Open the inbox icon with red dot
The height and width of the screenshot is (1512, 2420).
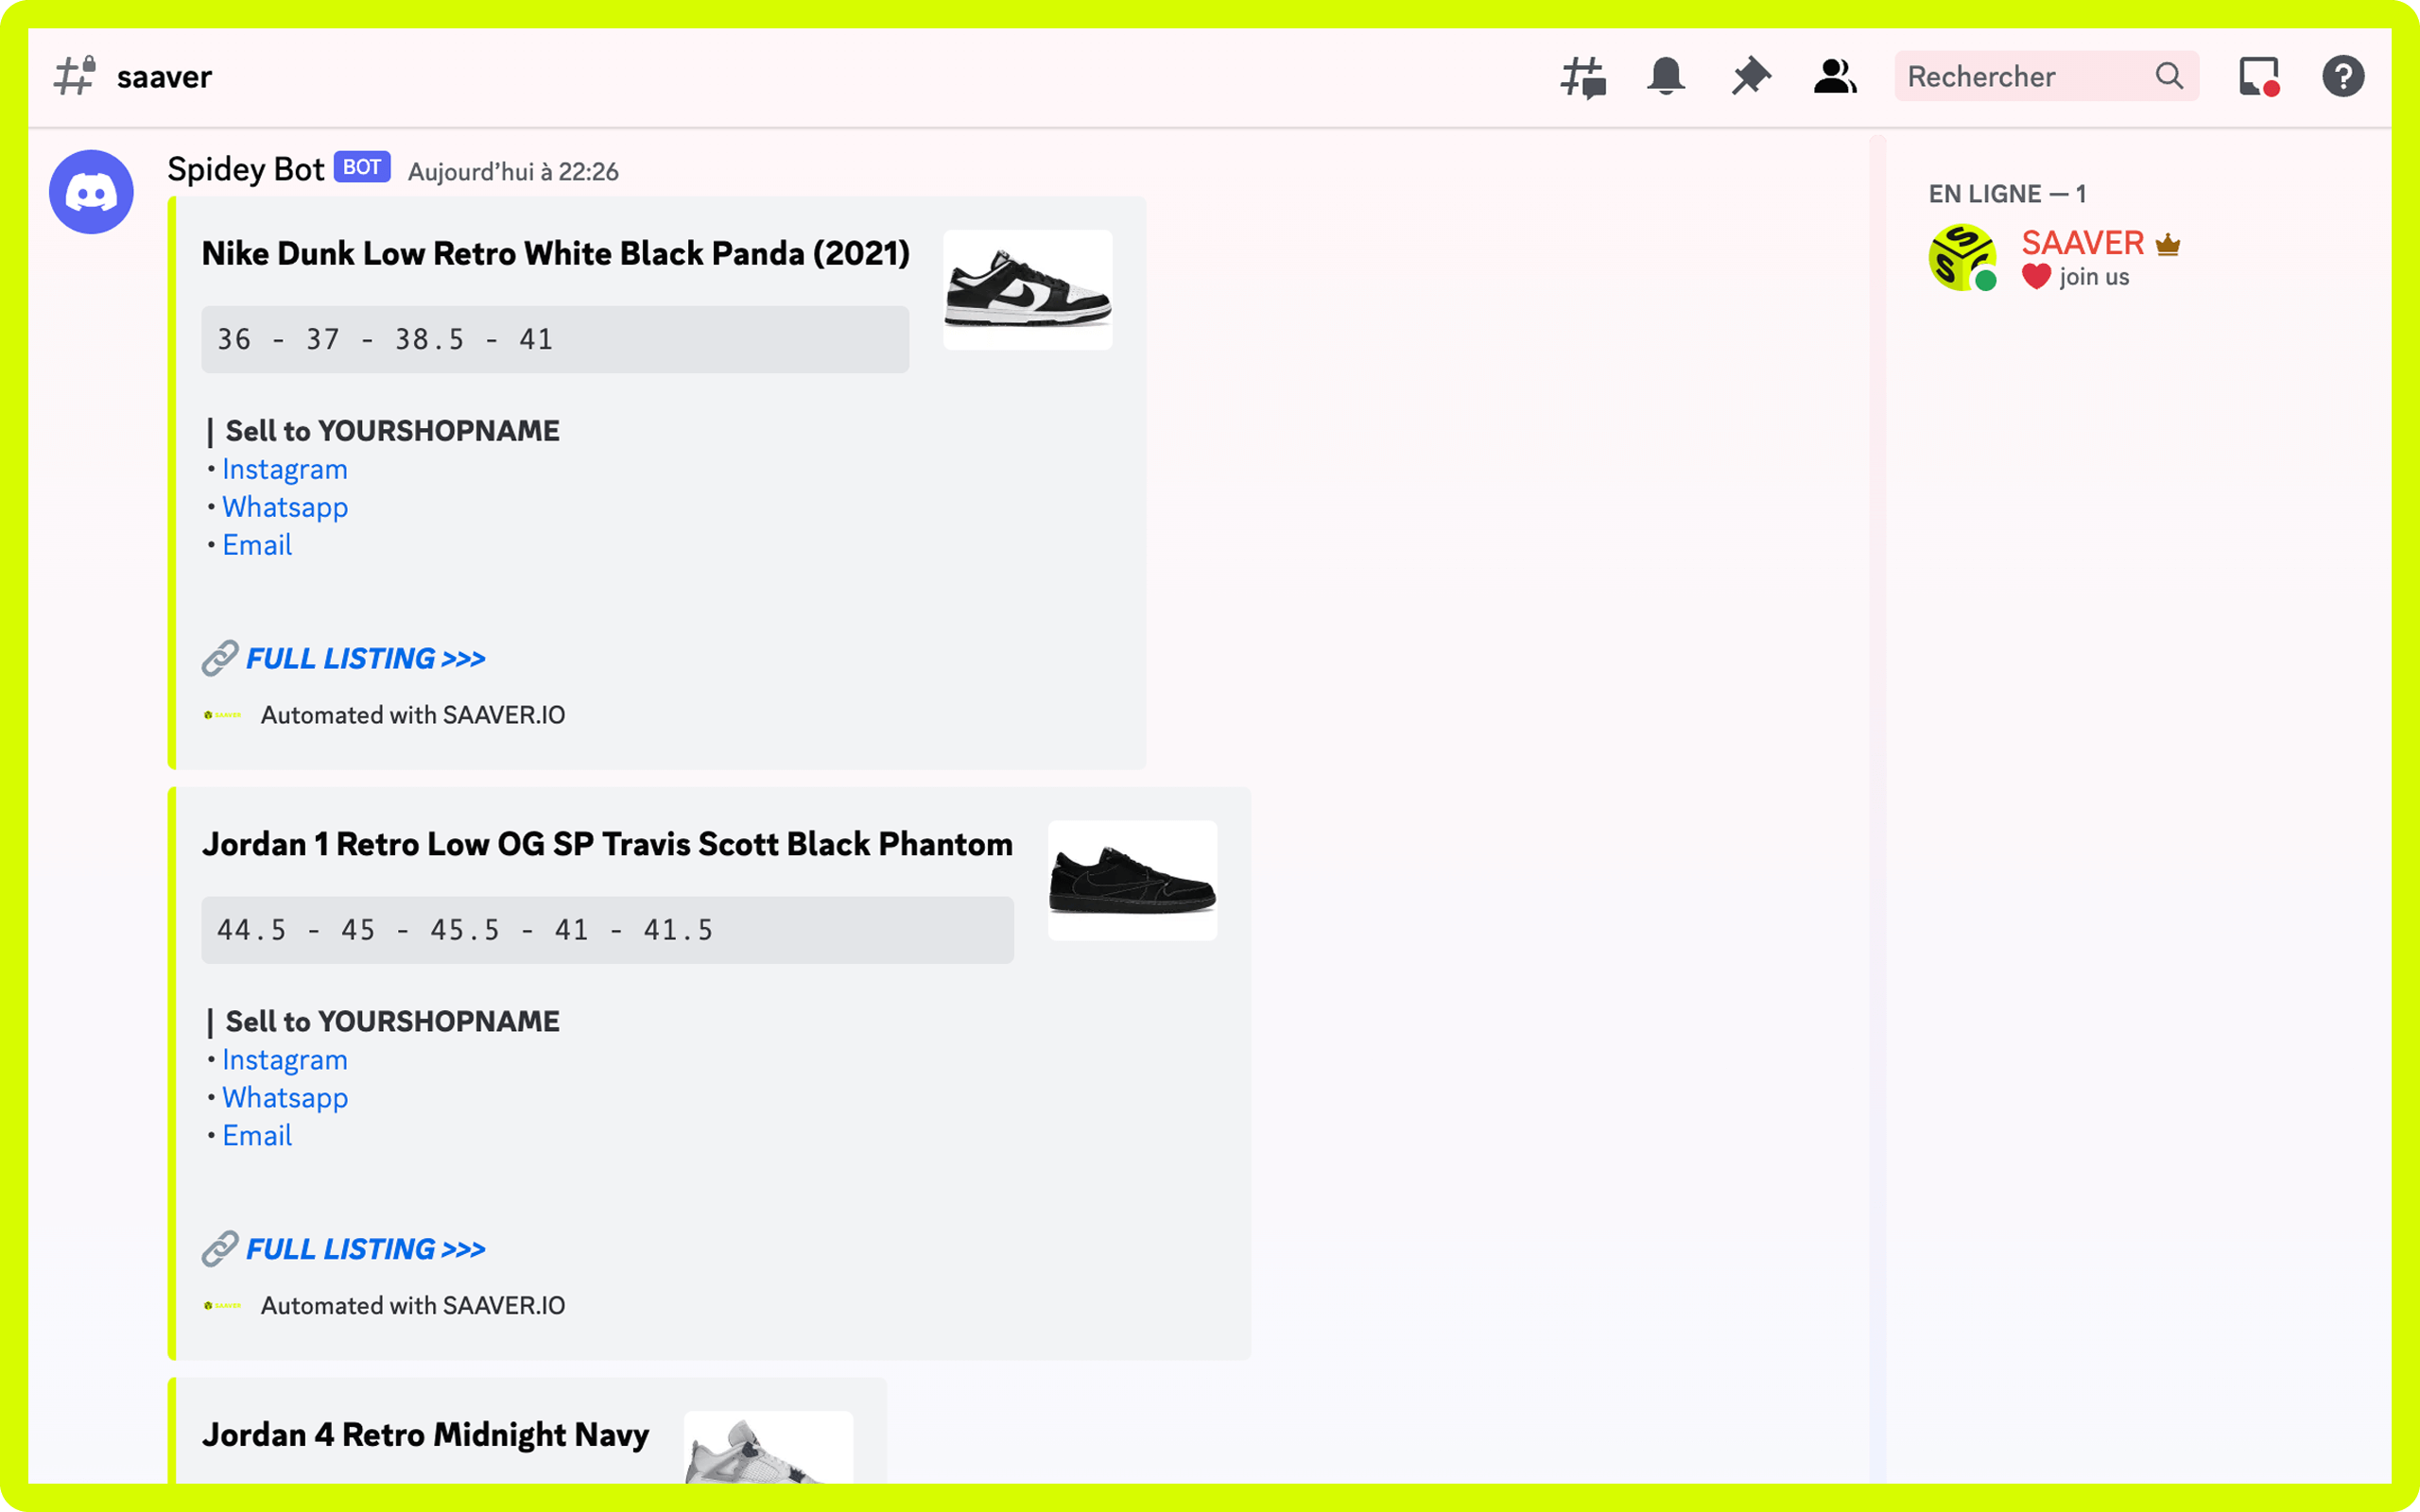coord(2259,77)
